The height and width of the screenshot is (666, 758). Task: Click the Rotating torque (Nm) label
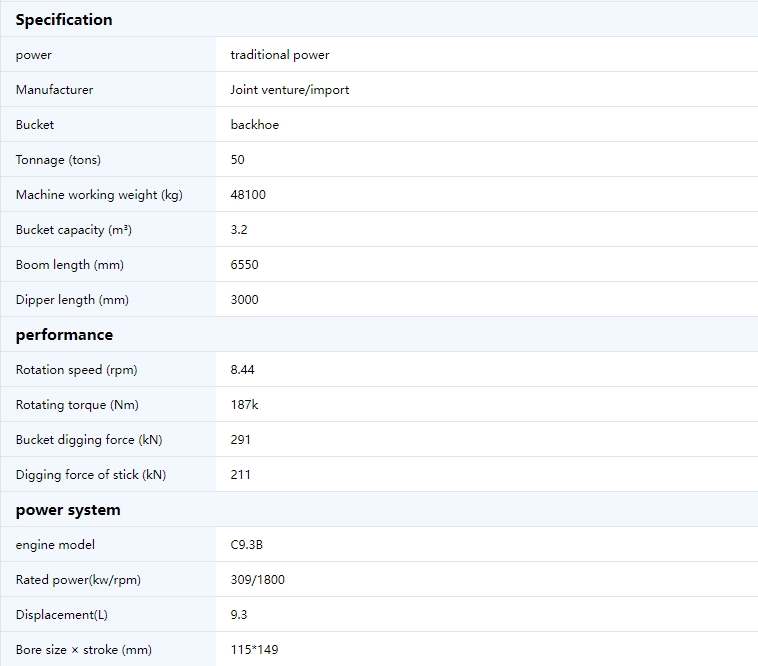point(77,405)
